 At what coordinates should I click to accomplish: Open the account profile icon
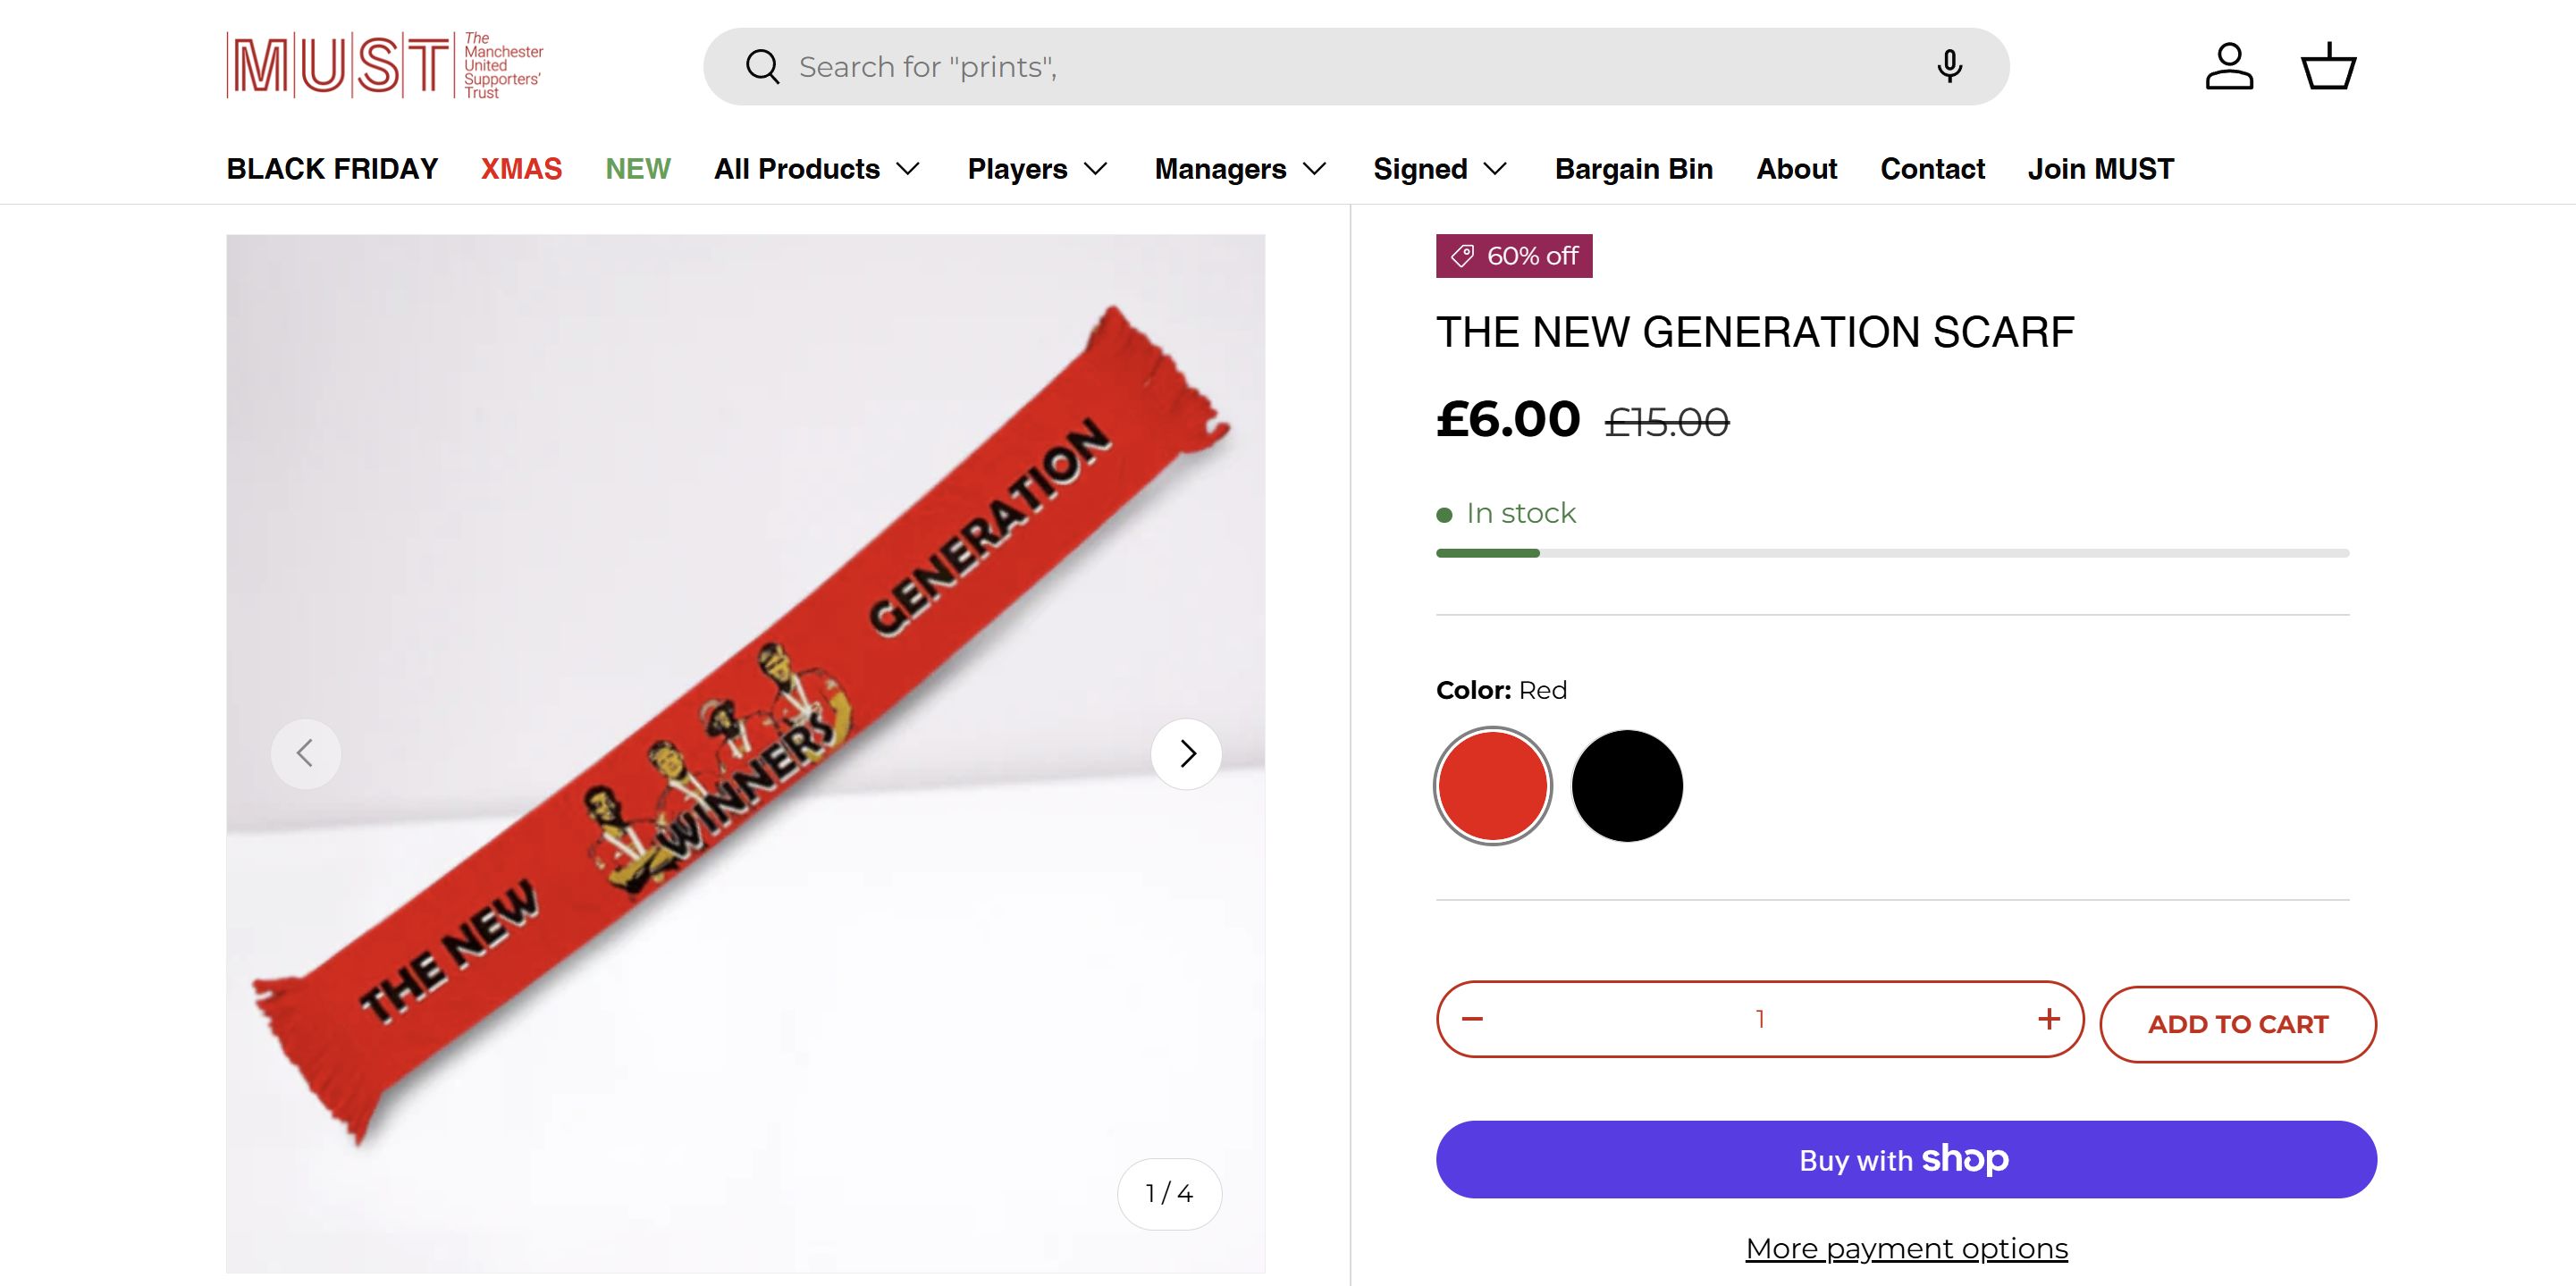[x=2229, y=67]
